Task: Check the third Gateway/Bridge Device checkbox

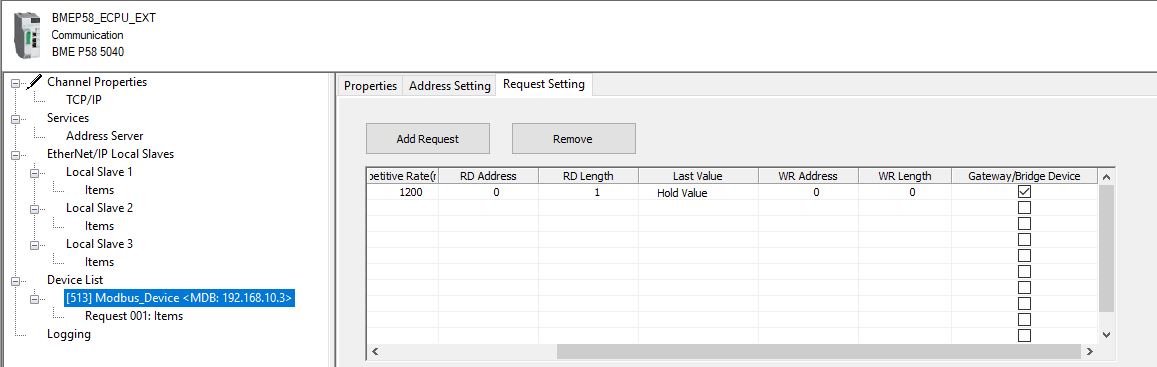Action: 1024,224
